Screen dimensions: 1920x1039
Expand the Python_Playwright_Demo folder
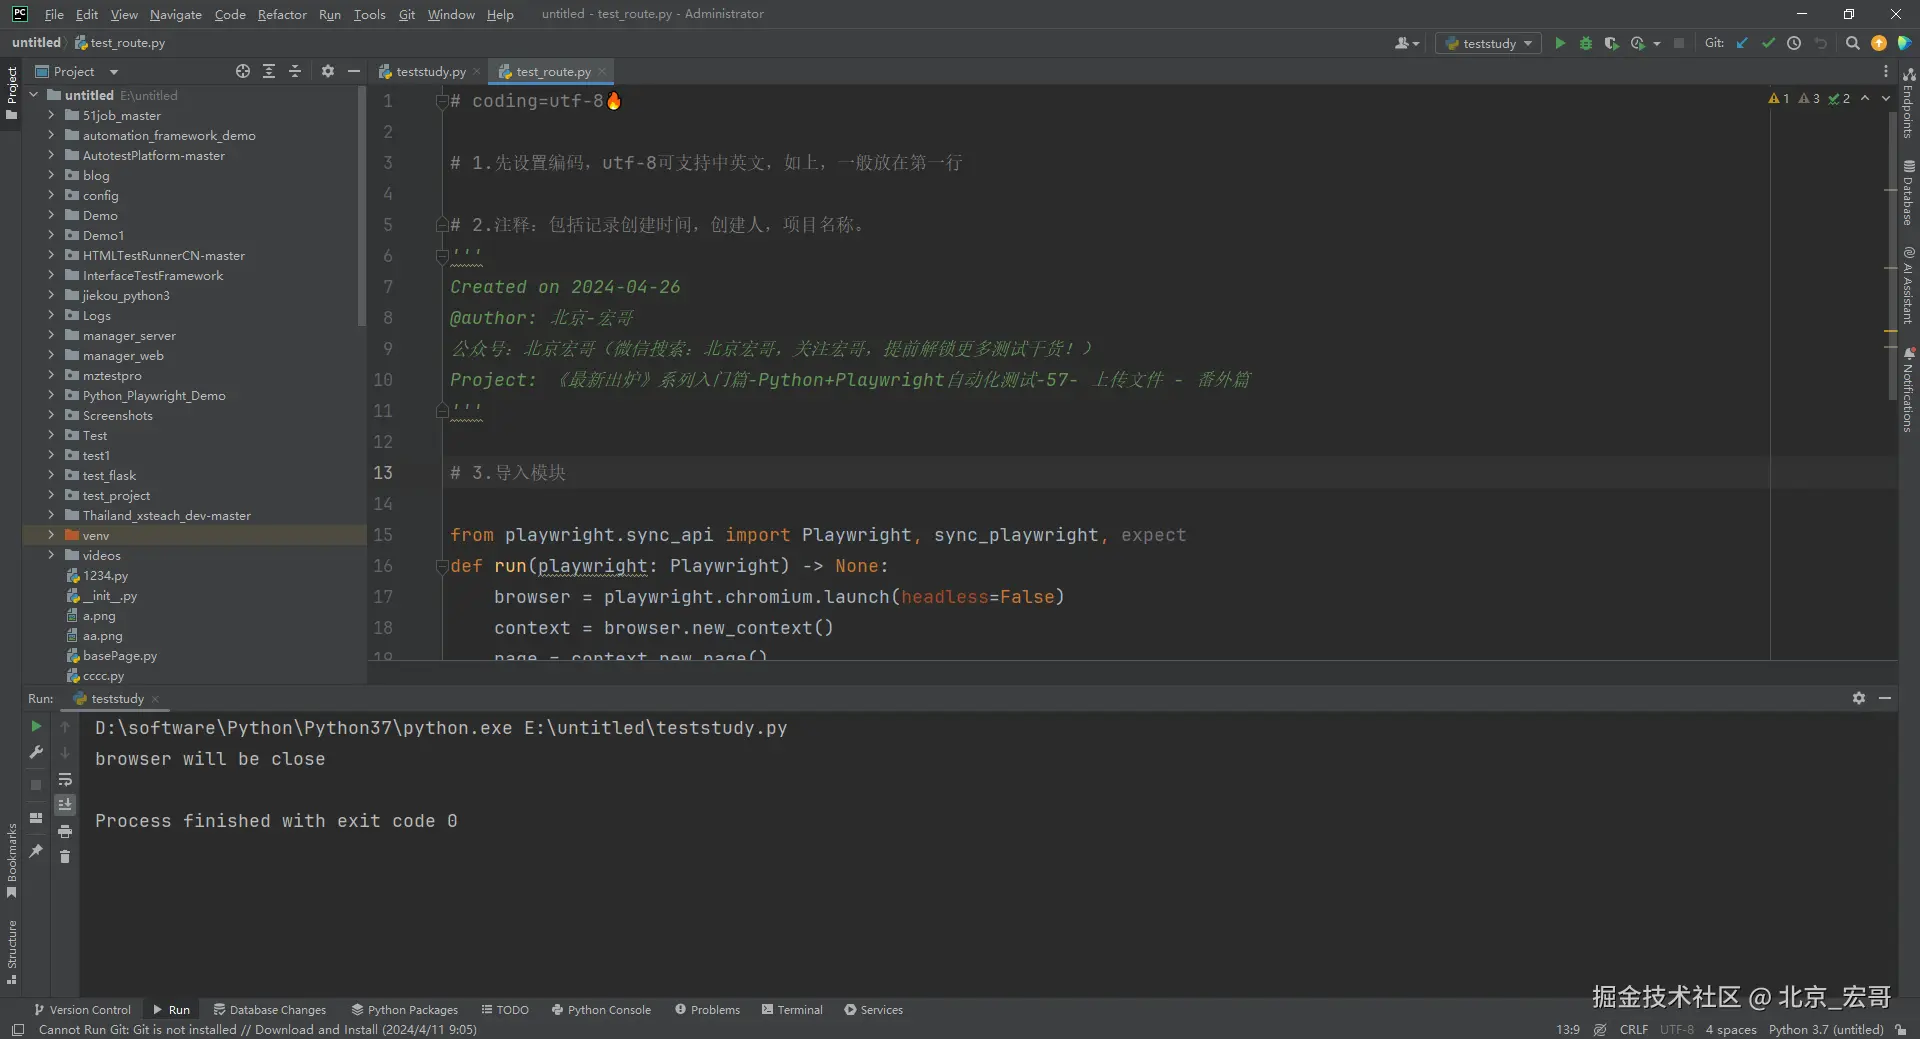pos(51,395)
